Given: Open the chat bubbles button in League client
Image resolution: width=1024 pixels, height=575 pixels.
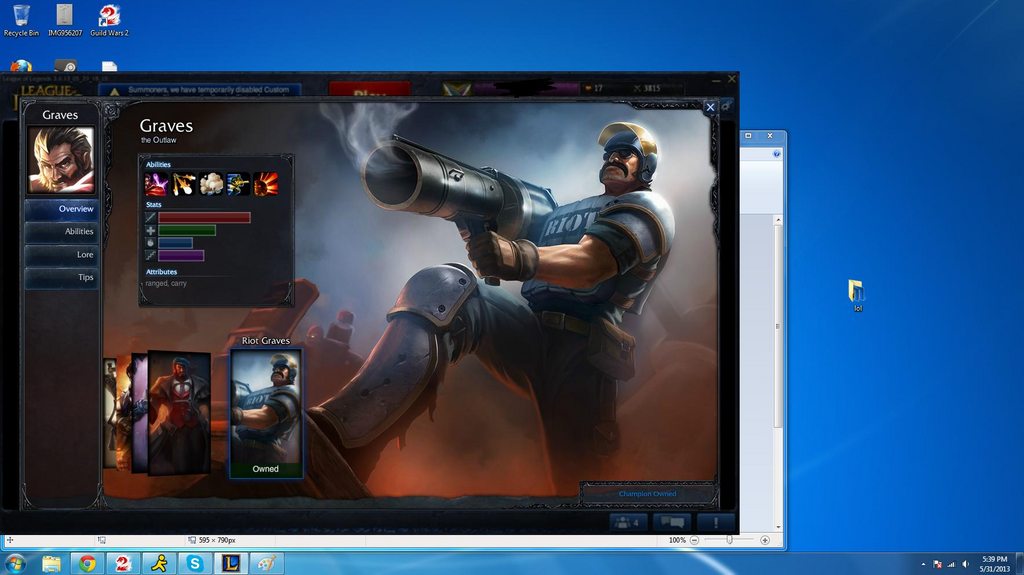Looking at the screenshot, I should point(671,522).
